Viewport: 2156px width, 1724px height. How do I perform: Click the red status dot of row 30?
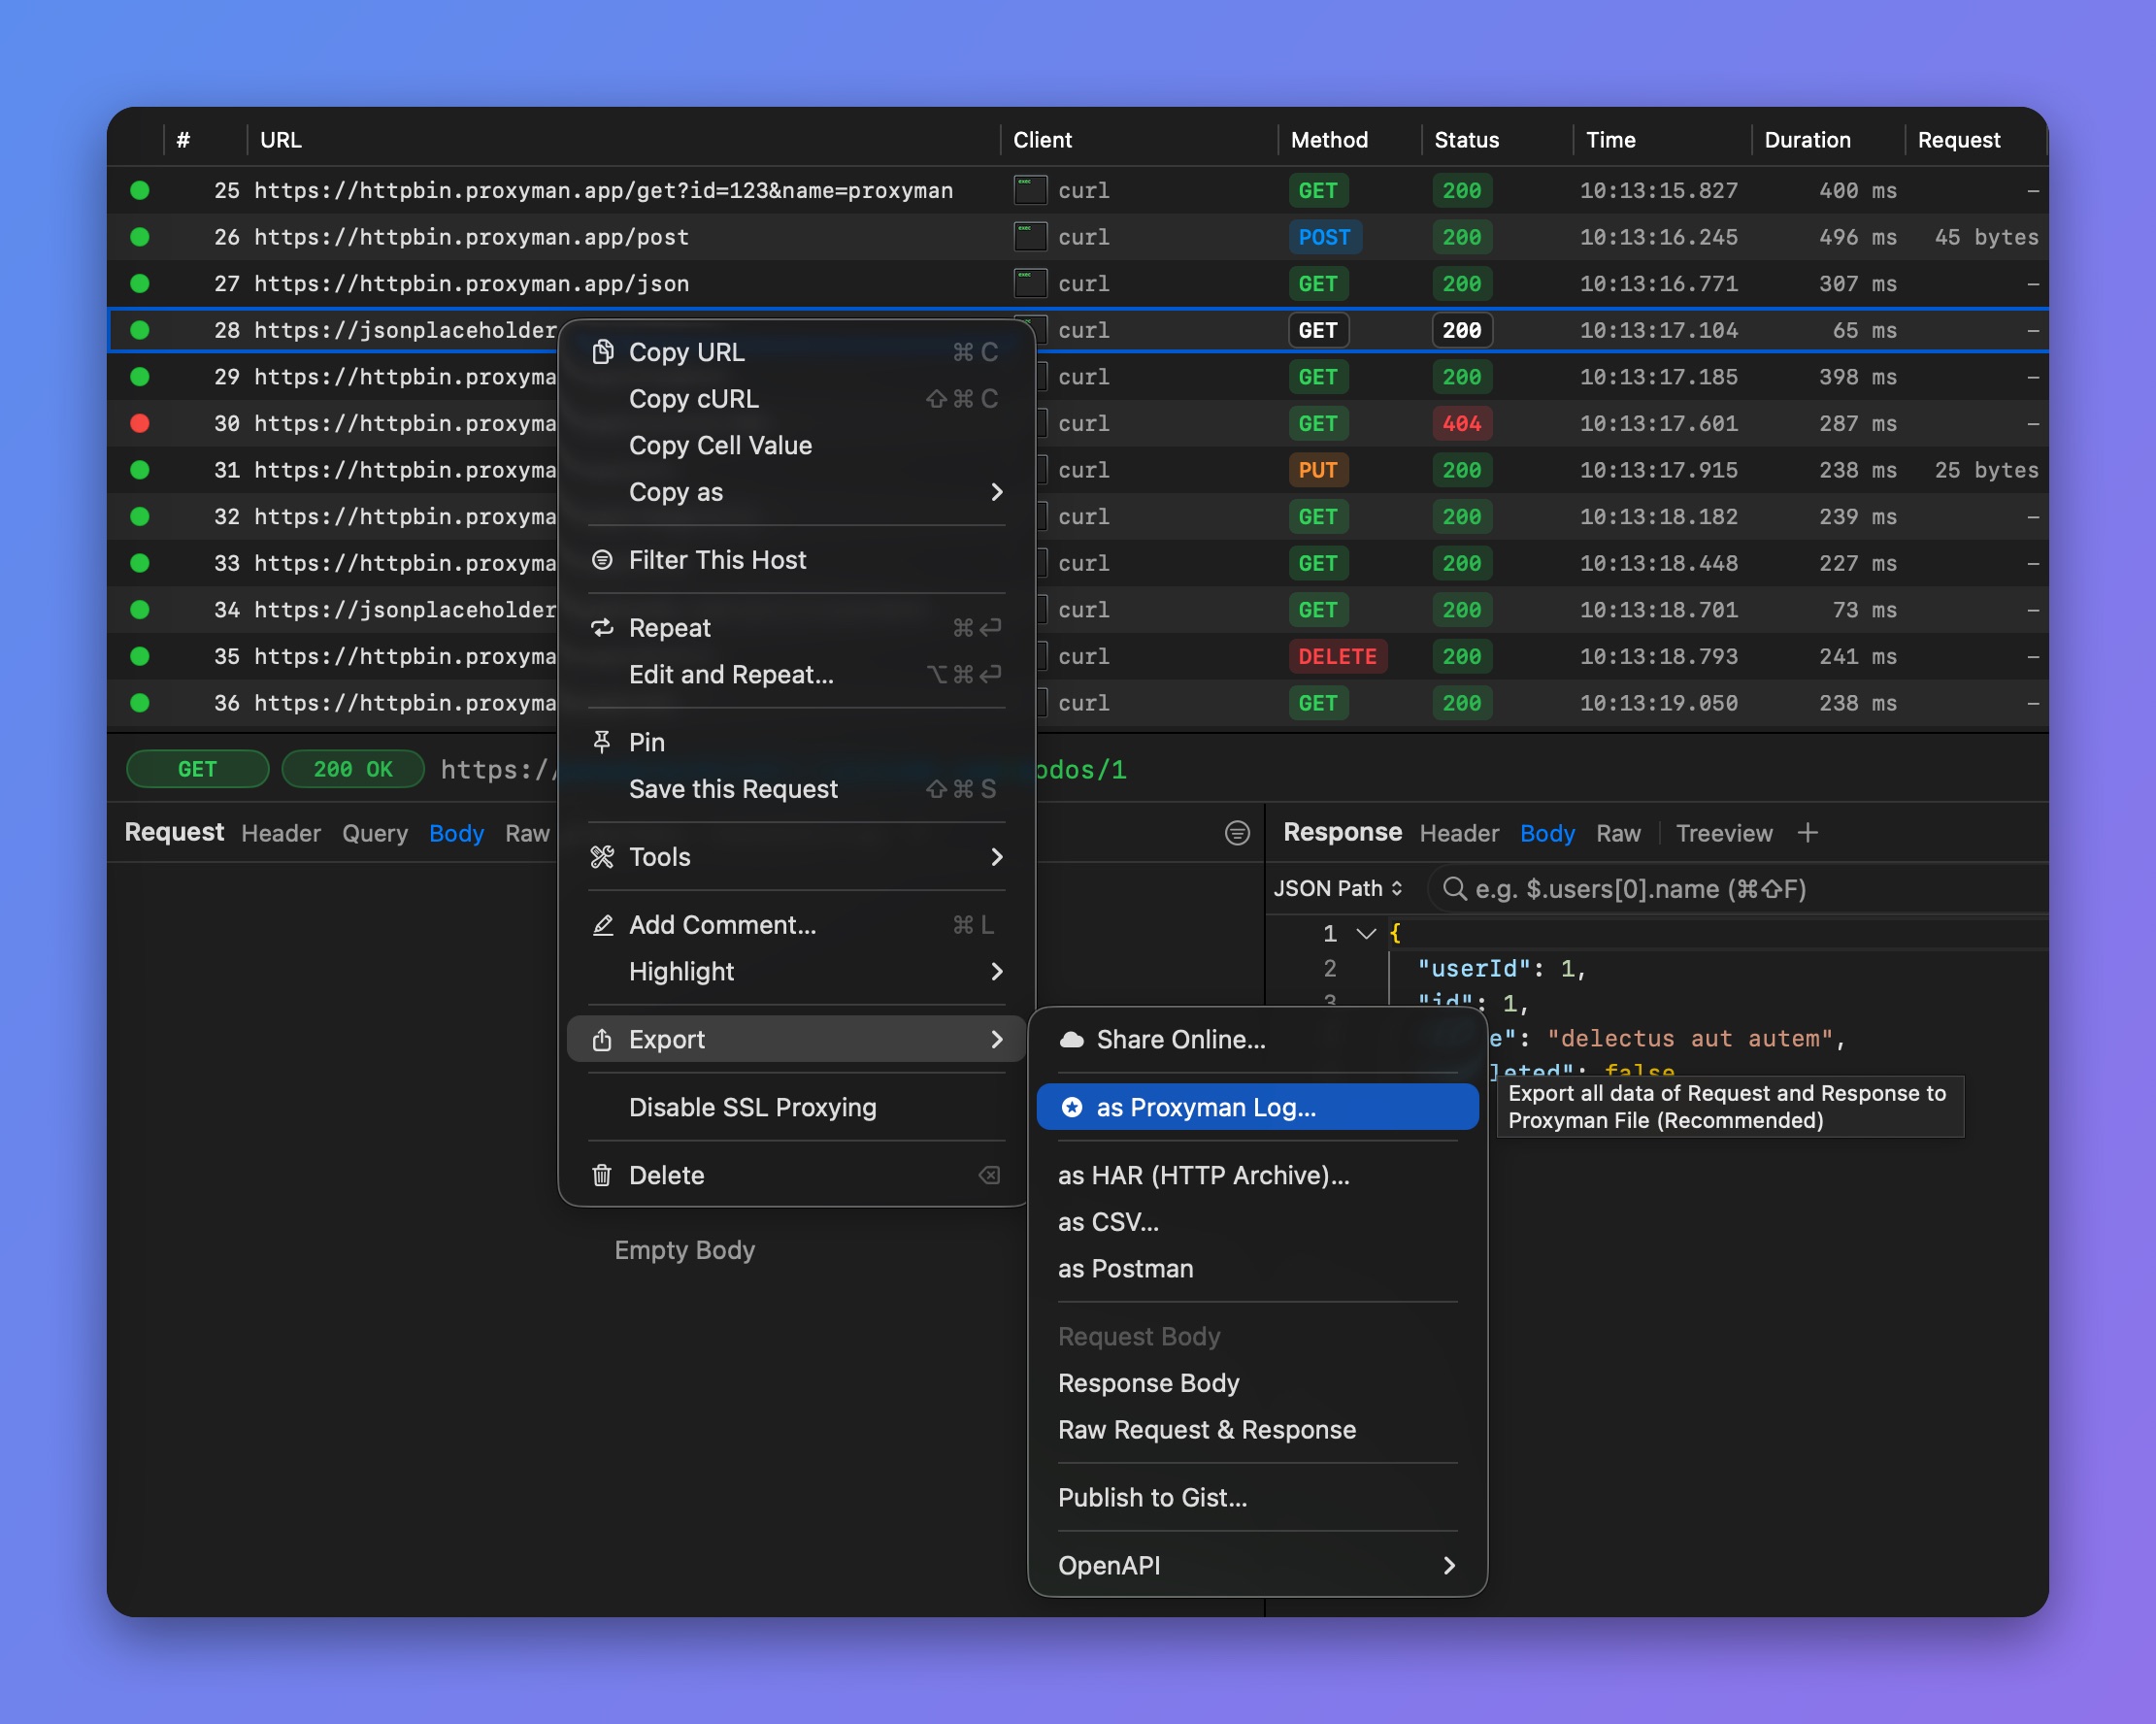tap(140, 424)
